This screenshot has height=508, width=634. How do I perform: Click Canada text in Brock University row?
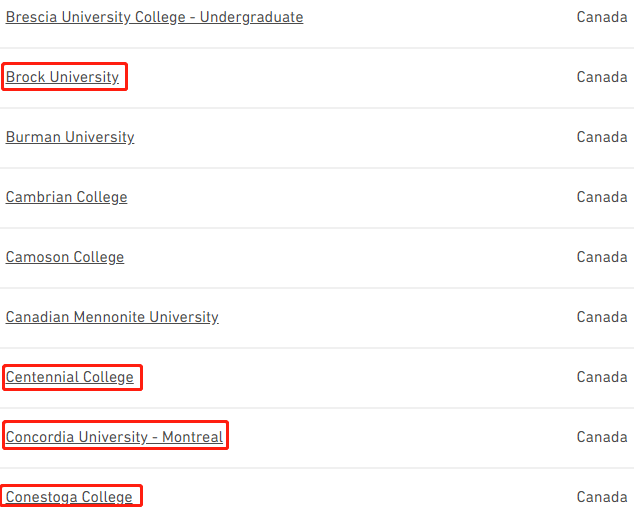click(x=602, y=77)
